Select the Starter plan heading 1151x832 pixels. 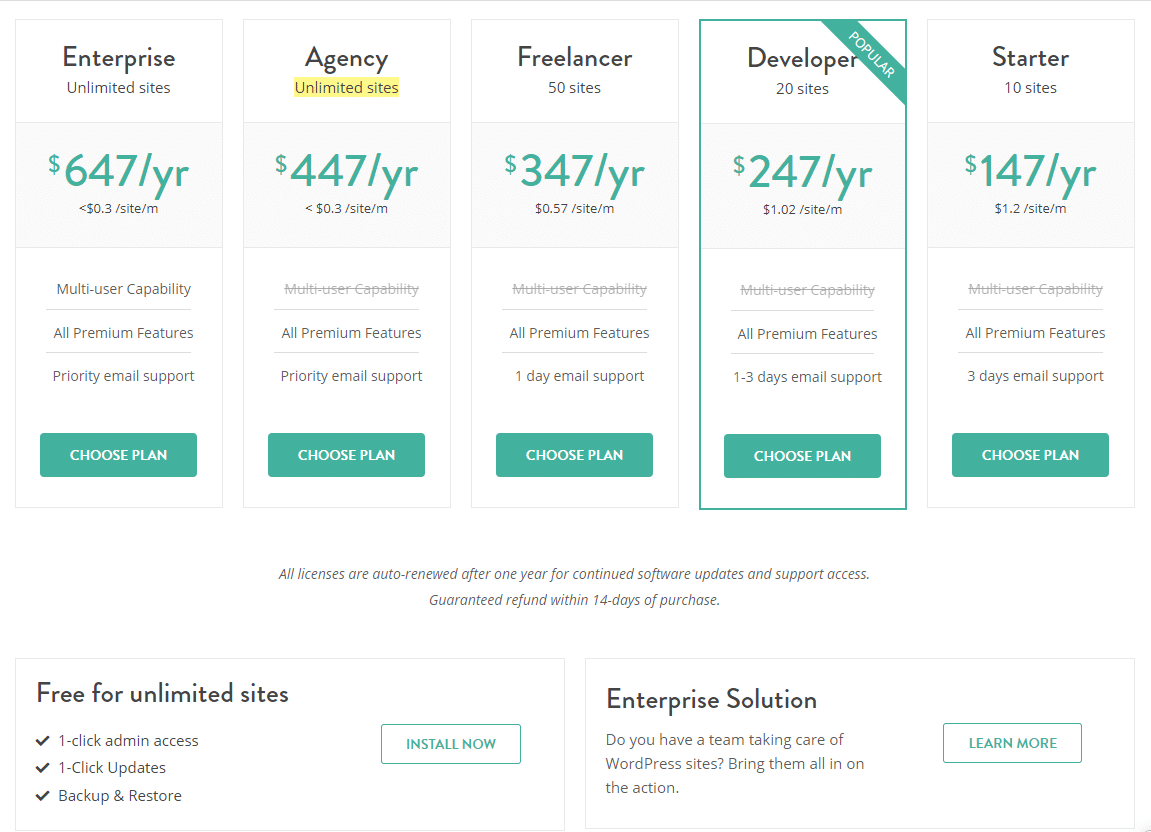coord(1030,57)
